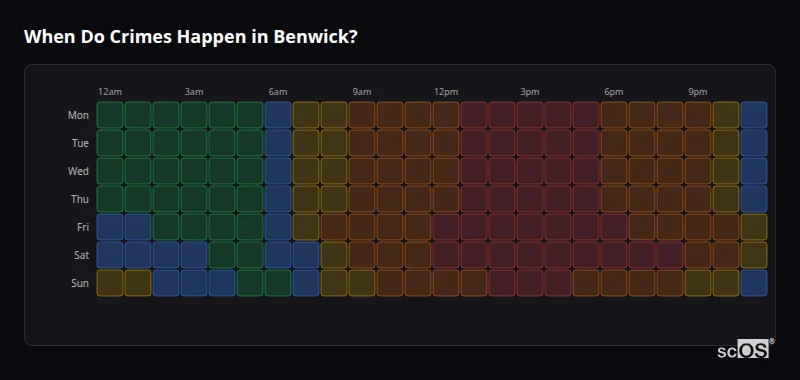Click the 9am column header
Image resolution: width=800 pixels, height=380 pixels.
click(362, 92)
